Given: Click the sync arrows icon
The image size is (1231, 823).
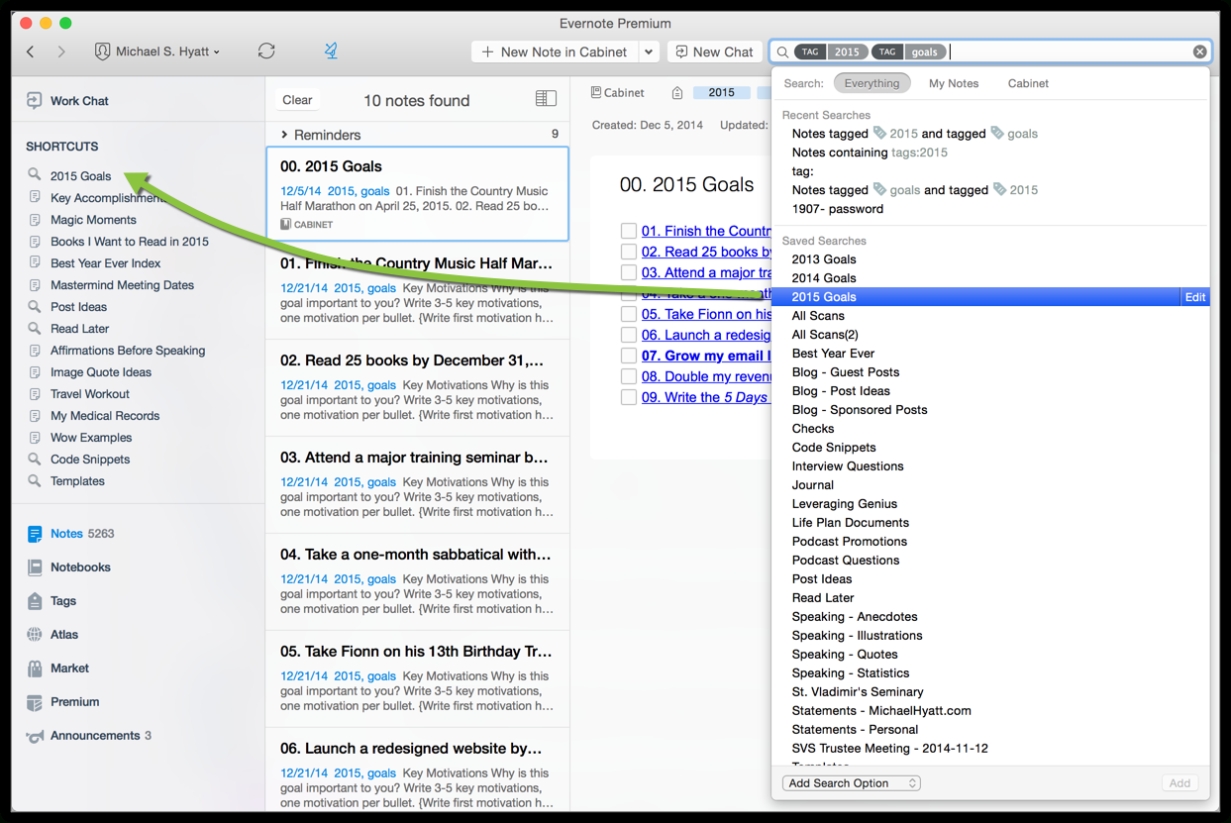Looking at the screenshot, I should tap(266, 51).
